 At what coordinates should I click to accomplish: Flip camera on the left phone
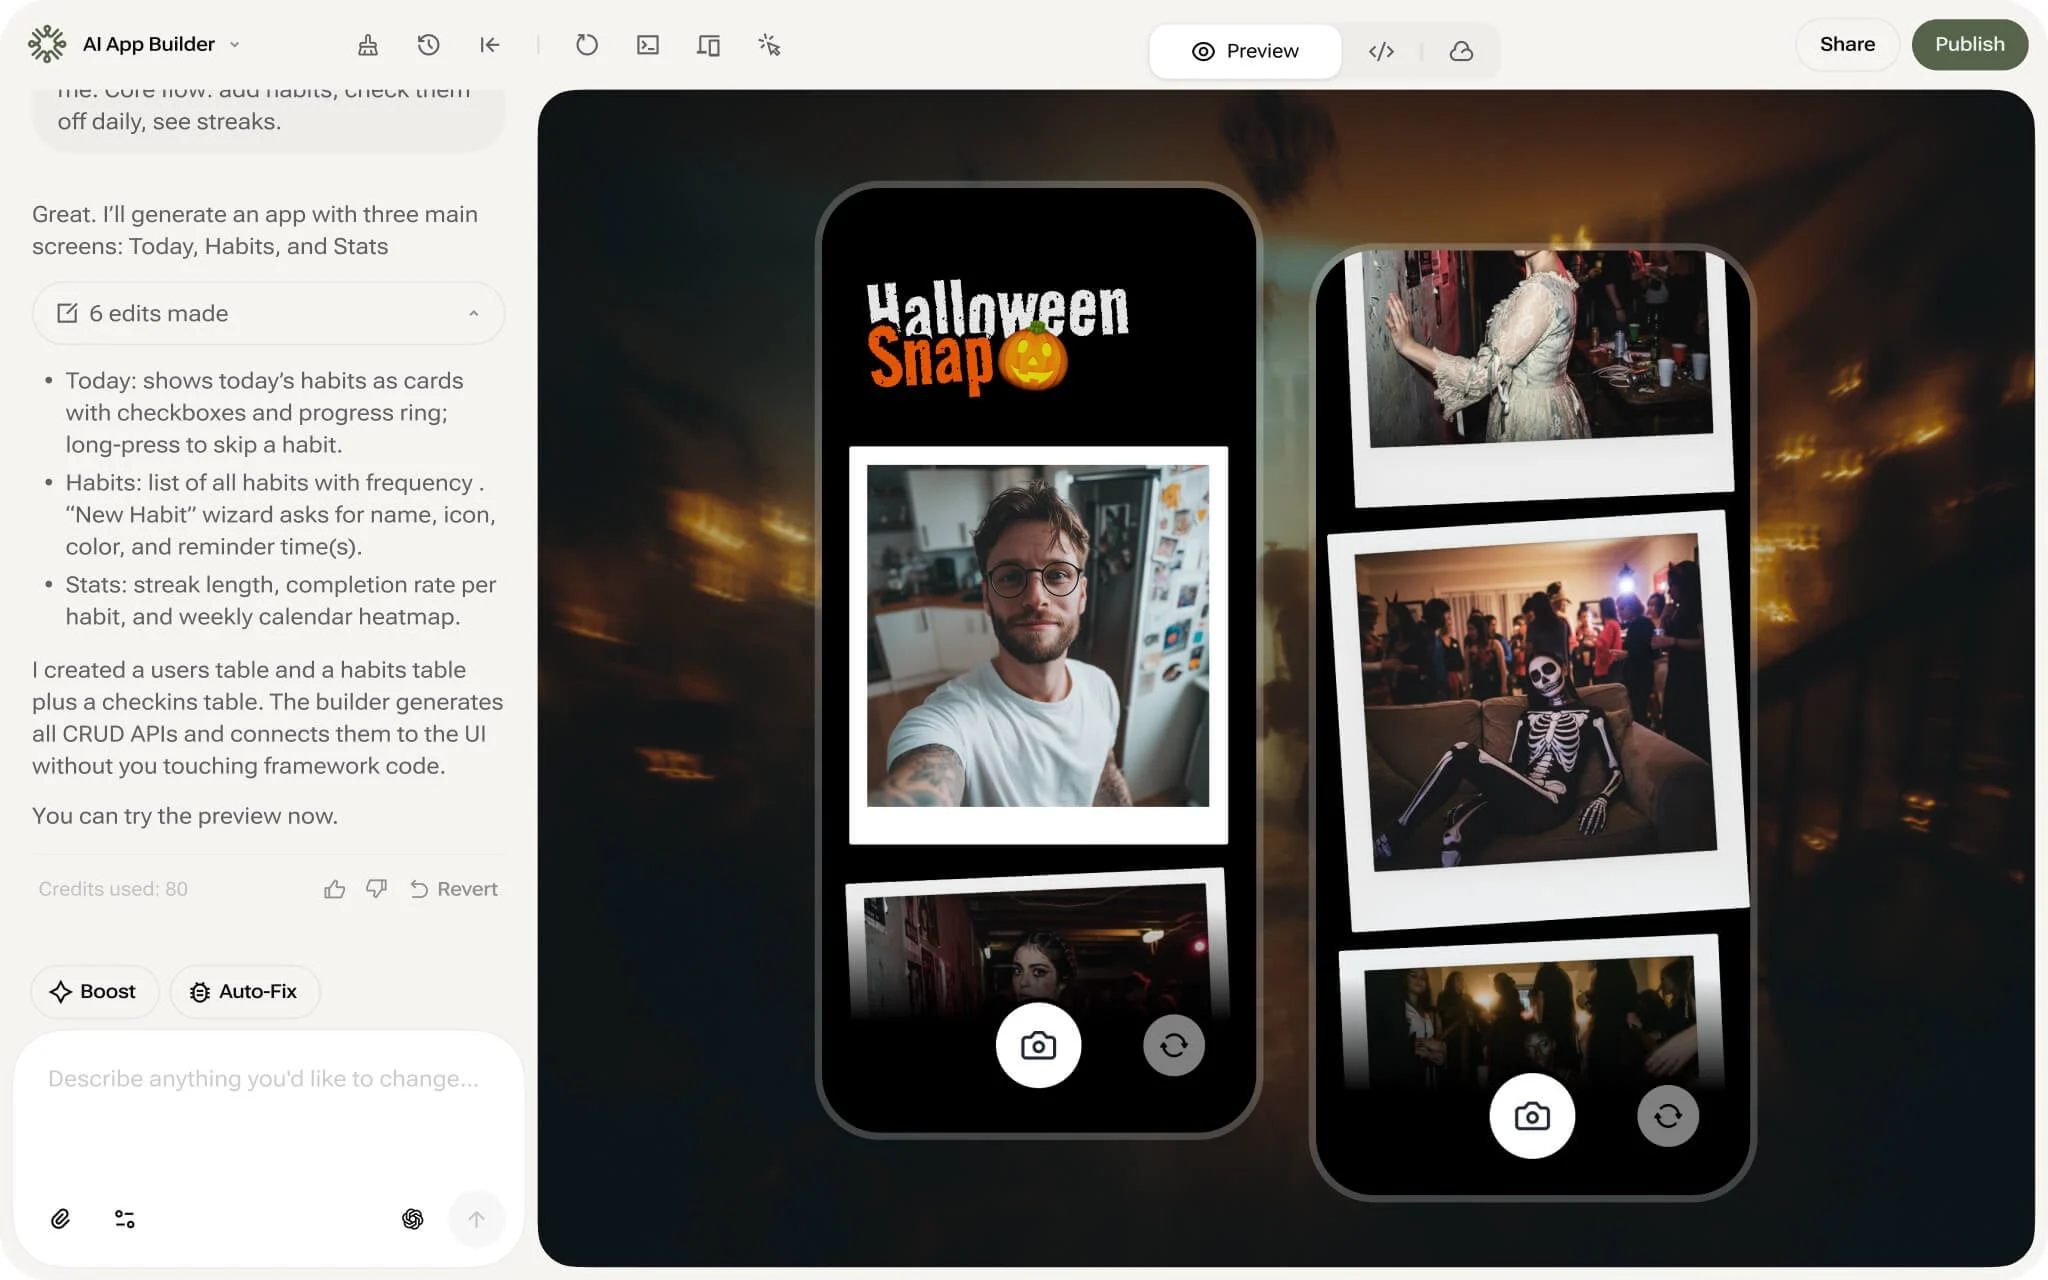[1173, 1046]
